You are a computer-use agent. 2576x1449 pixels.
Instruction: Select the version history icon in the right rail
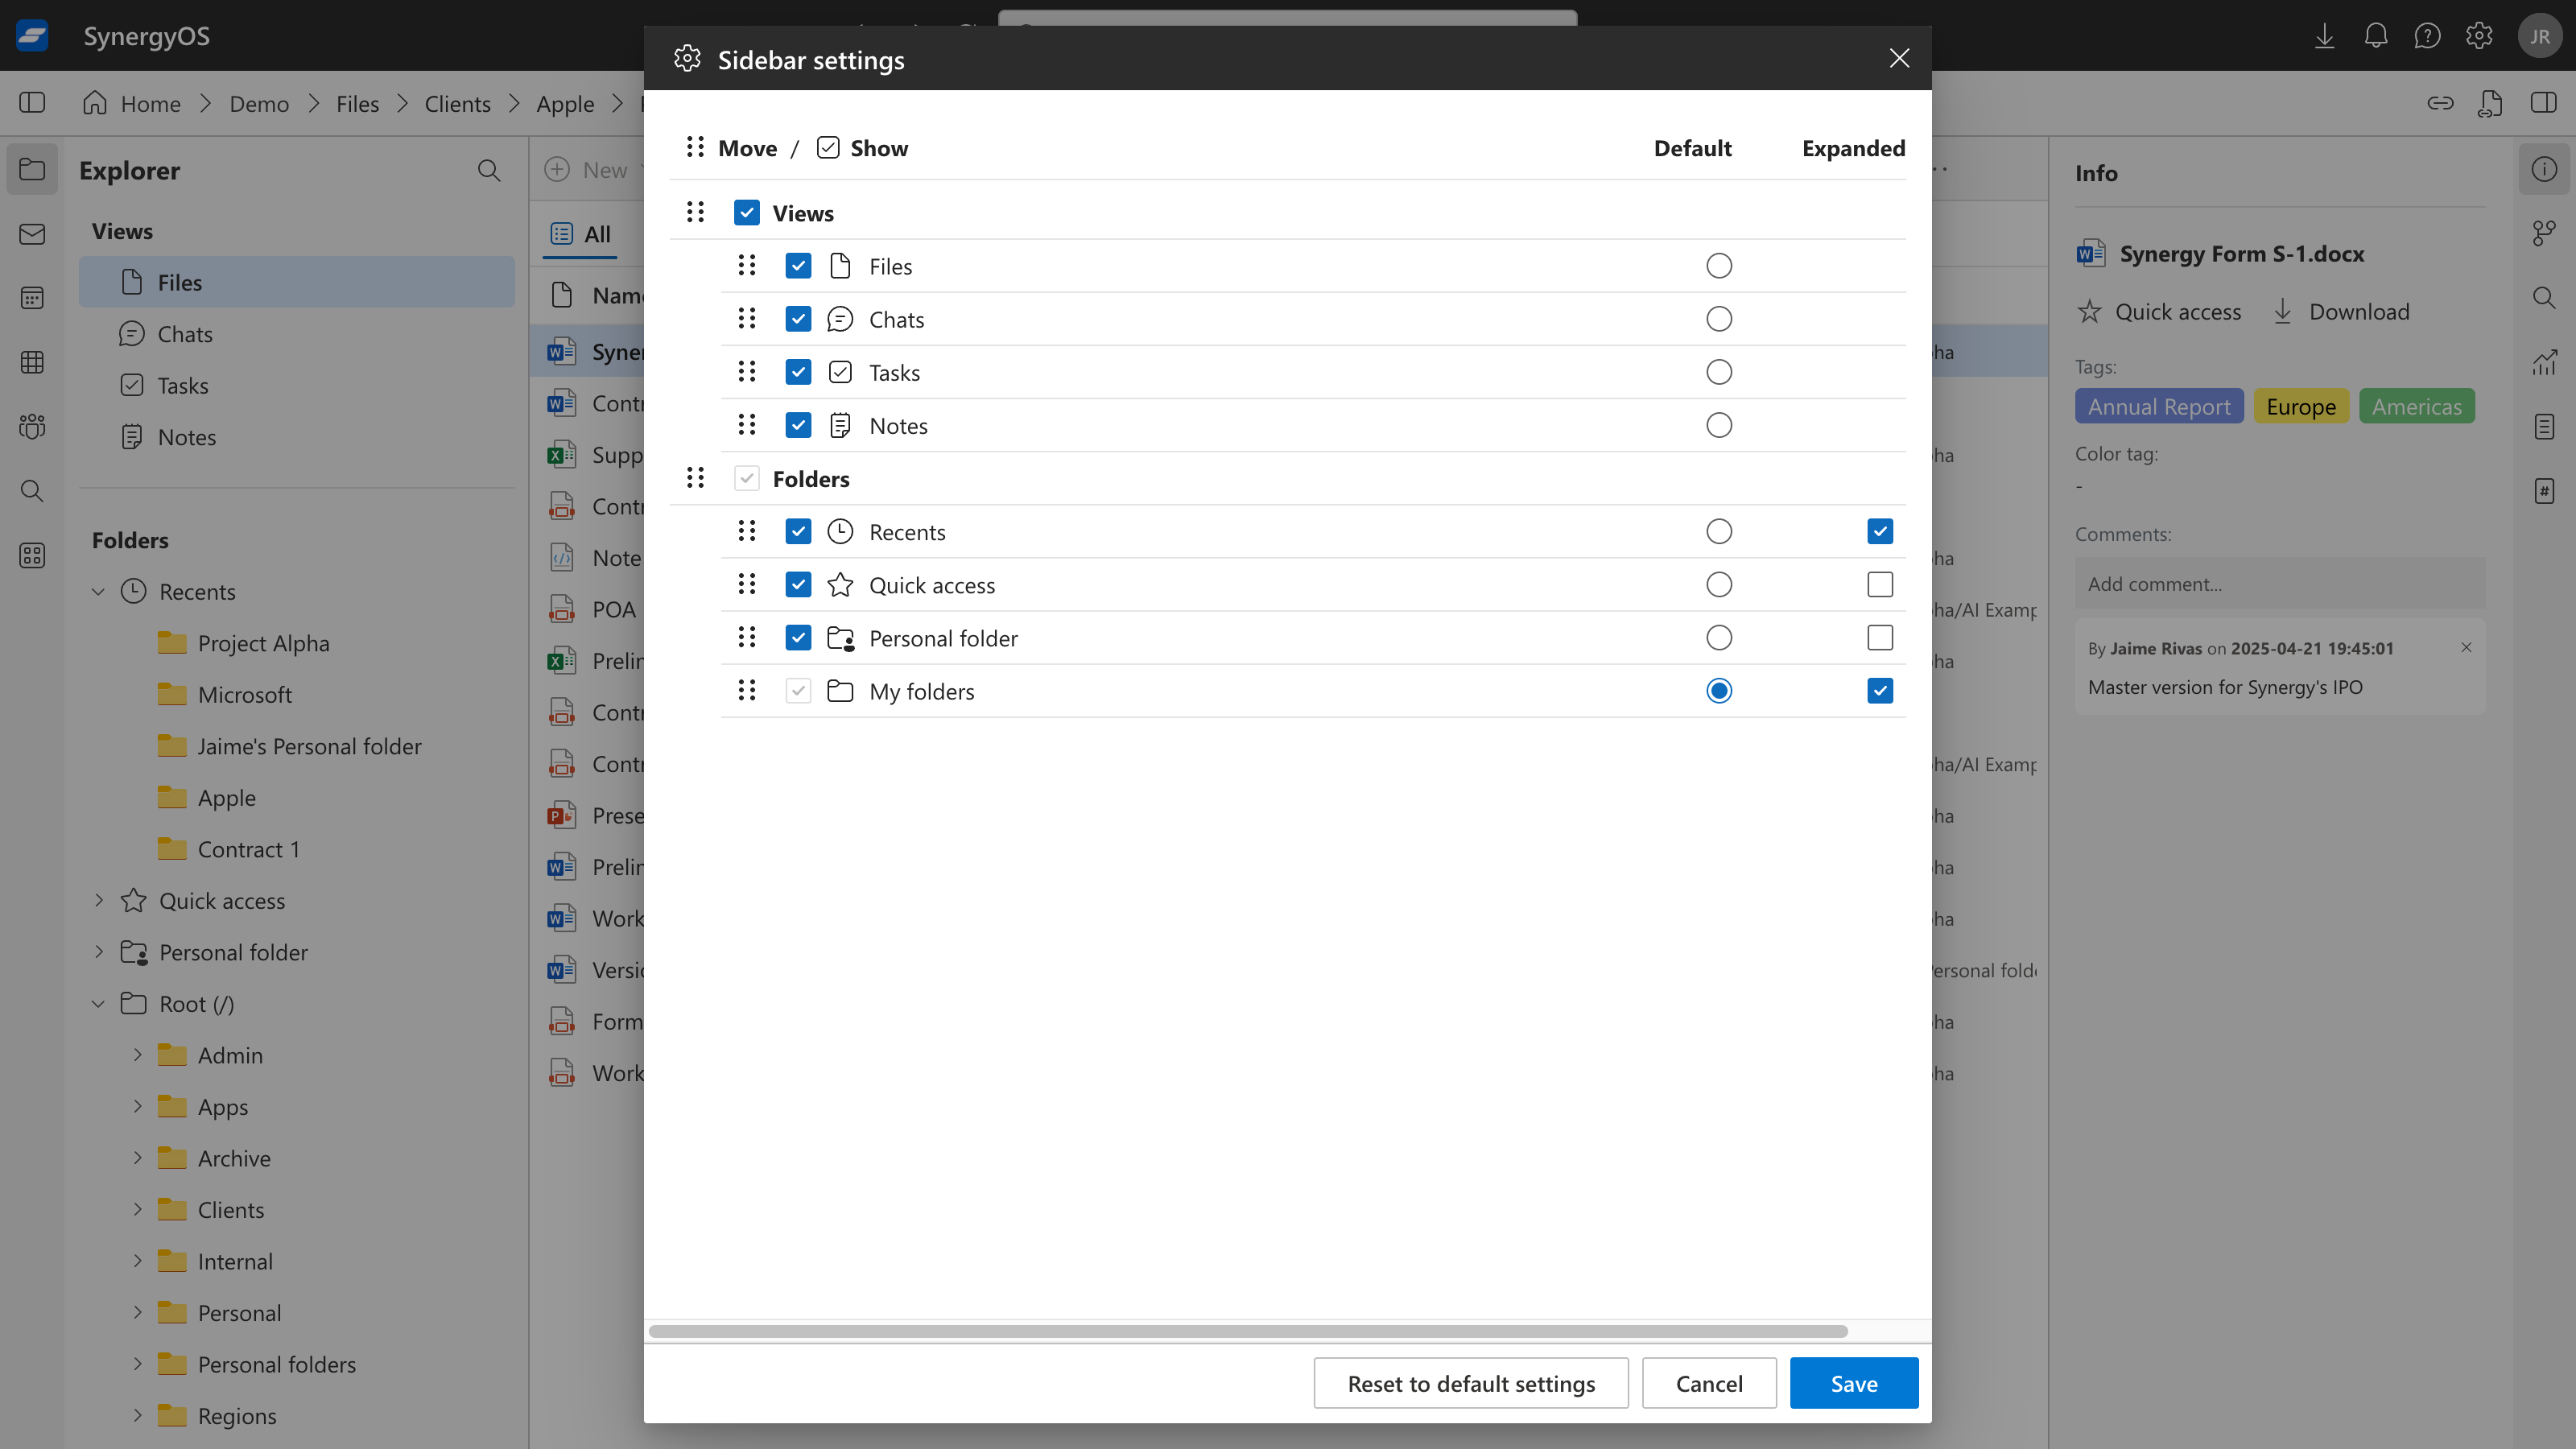click(x=2545, y=232)
